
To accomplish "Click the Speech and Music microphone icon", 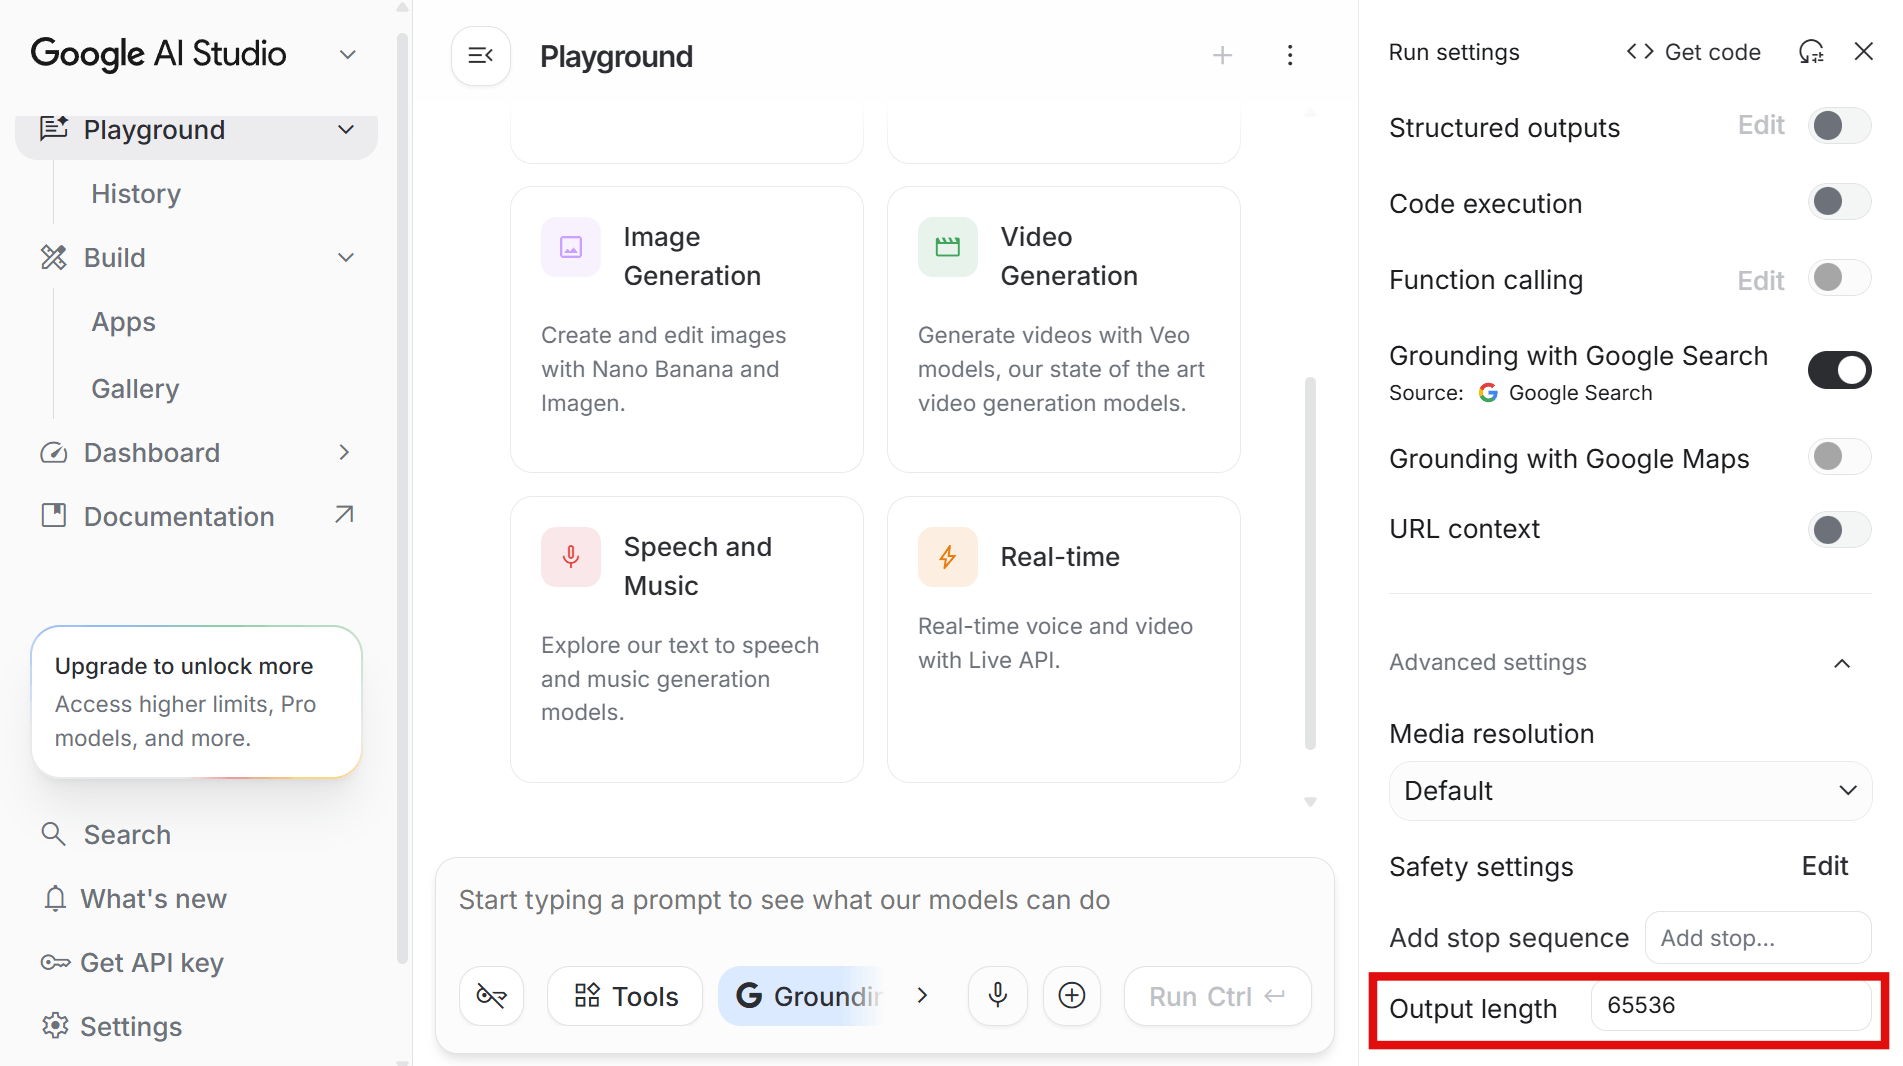I will click(571, 557).
